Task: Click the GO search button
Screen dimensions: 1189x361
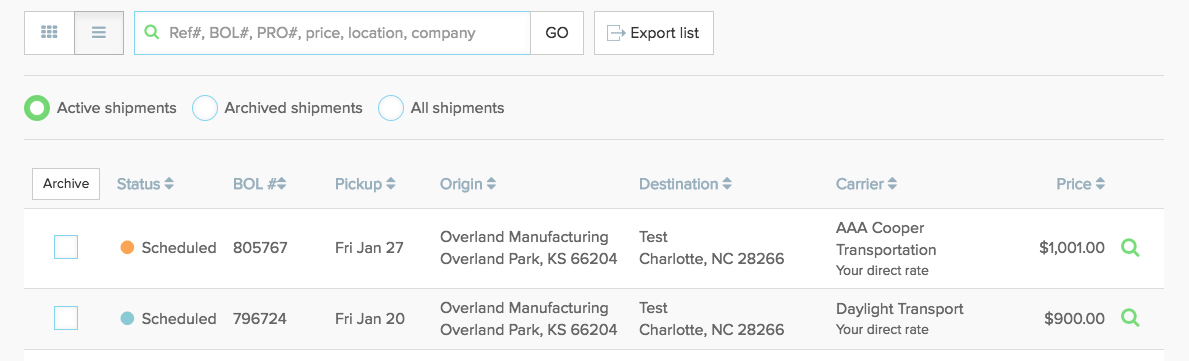Action: pos(557,33)
